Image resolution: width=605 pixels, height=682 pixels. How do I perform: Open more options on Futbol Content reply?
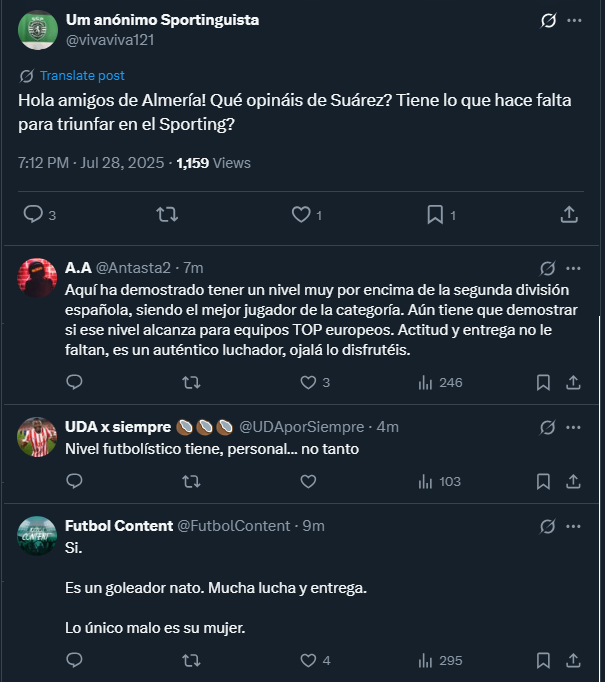[574, 526]
